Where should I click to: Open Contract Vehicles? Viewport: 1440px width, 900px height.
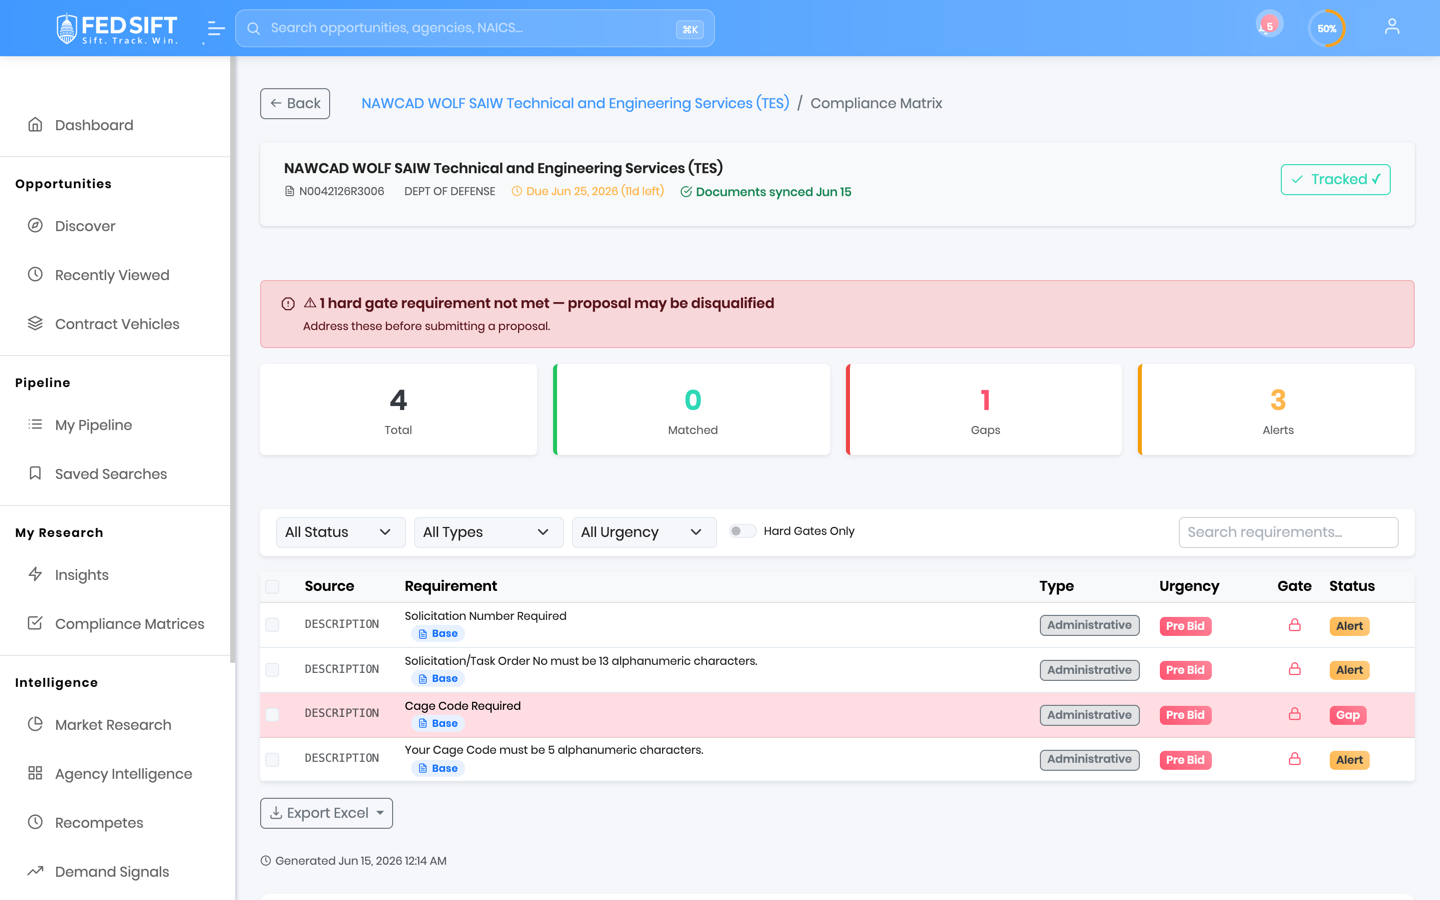(115, 324)
